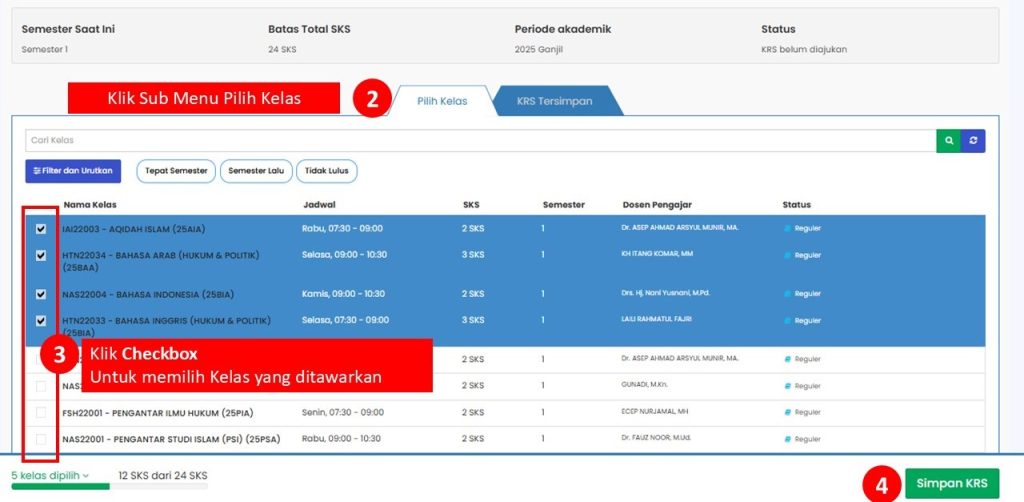Click Reguler status icon for Aqidah Islam
Image resolution: width=1024 pixels, height=502 pixels.
[787, 229]
